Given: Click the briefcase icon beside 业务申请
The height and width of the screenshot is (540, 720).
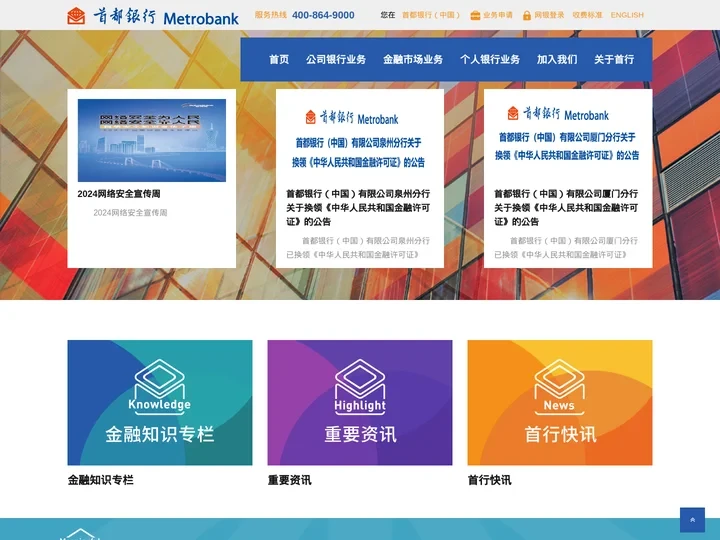Looking at the screenshot, I should coord(475,15).
